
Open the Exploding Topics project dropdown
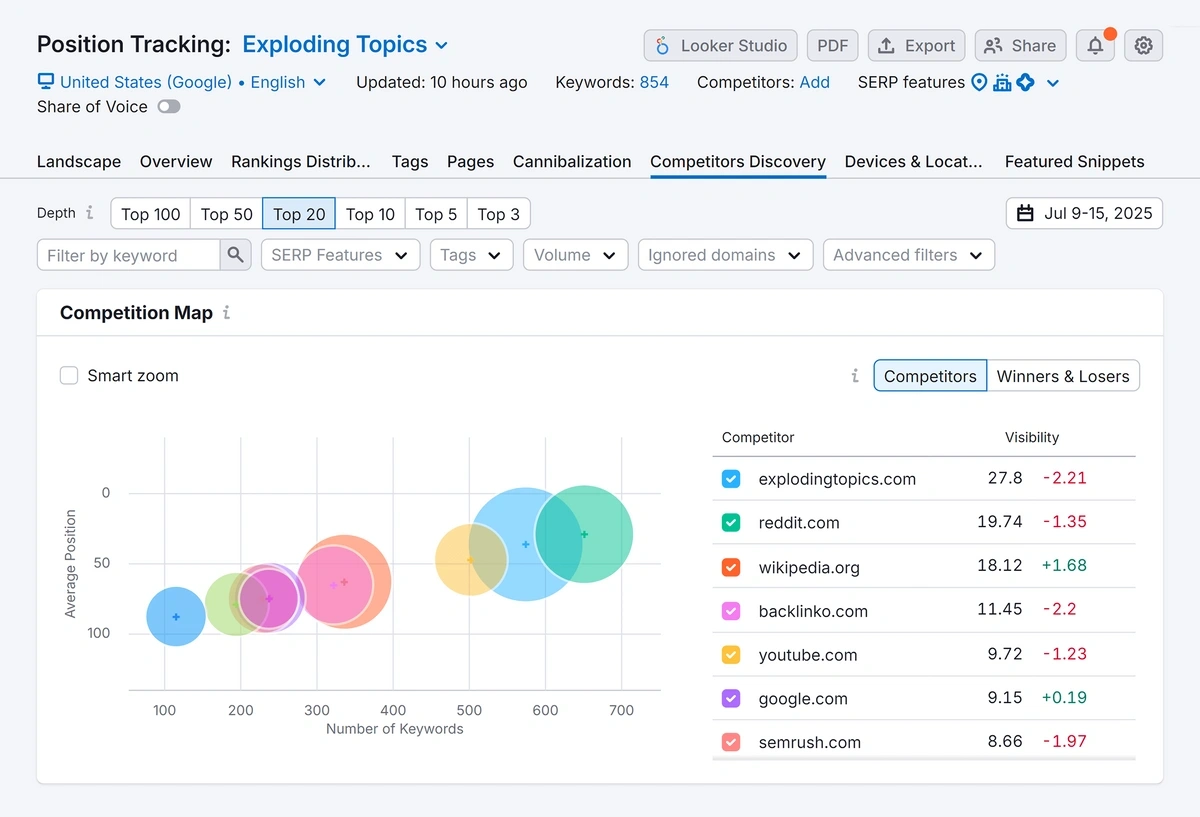(345, 45)
